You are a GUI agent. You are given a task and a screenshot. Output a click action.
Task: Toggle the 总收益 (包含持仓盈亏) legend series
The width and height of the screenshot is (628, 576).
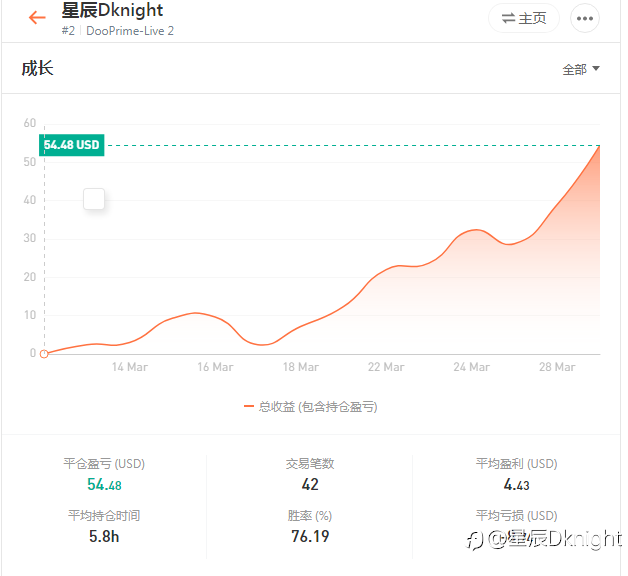point(311,407)
